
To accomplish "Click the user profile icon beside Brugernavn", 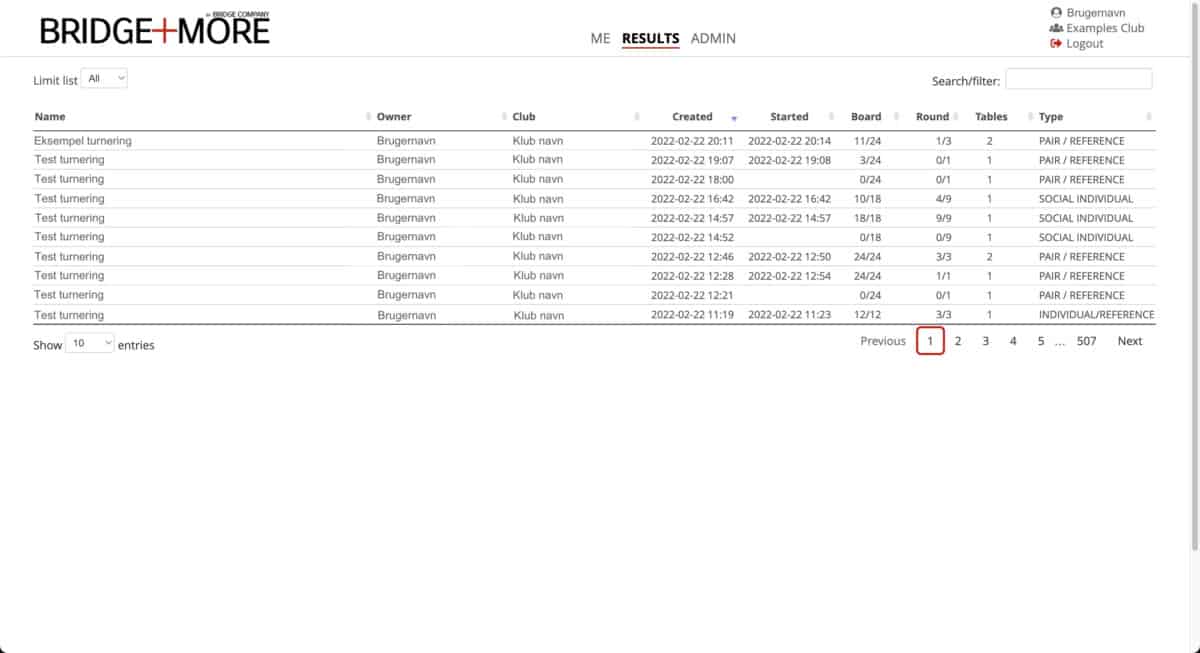I will click(x=1056, y=13).
